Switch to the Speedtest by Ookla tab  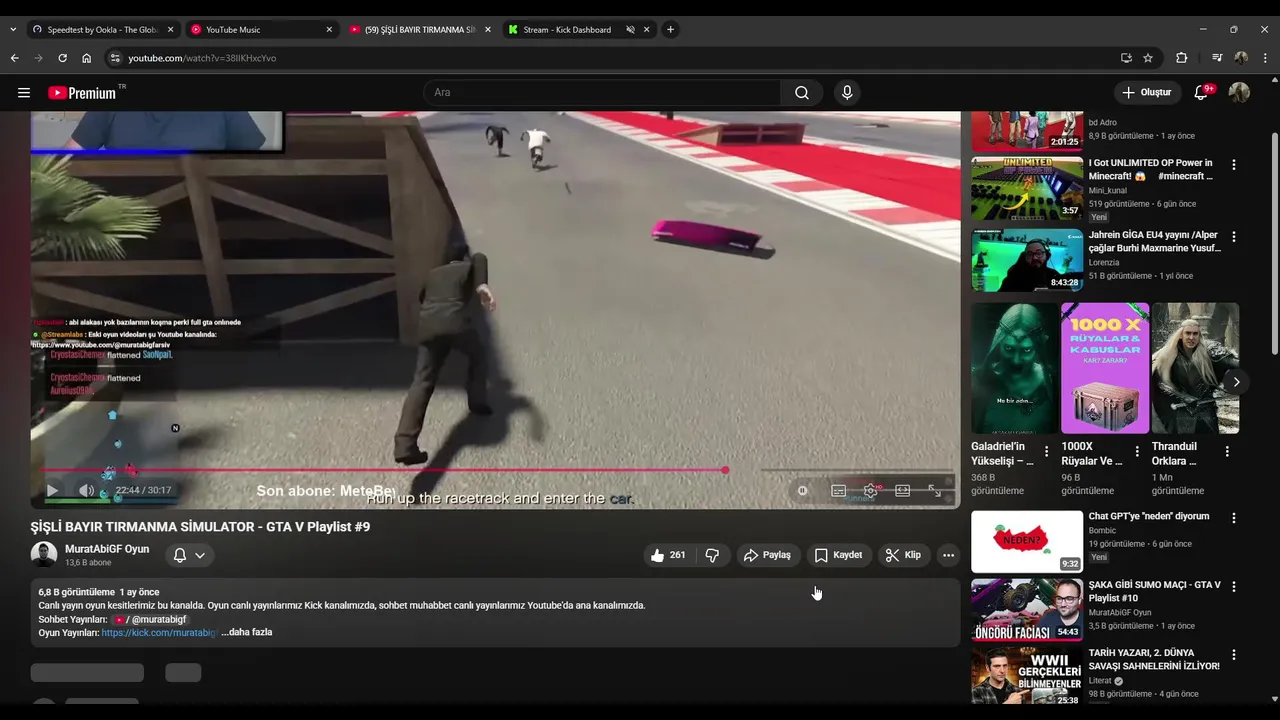[x=102, y=30]
